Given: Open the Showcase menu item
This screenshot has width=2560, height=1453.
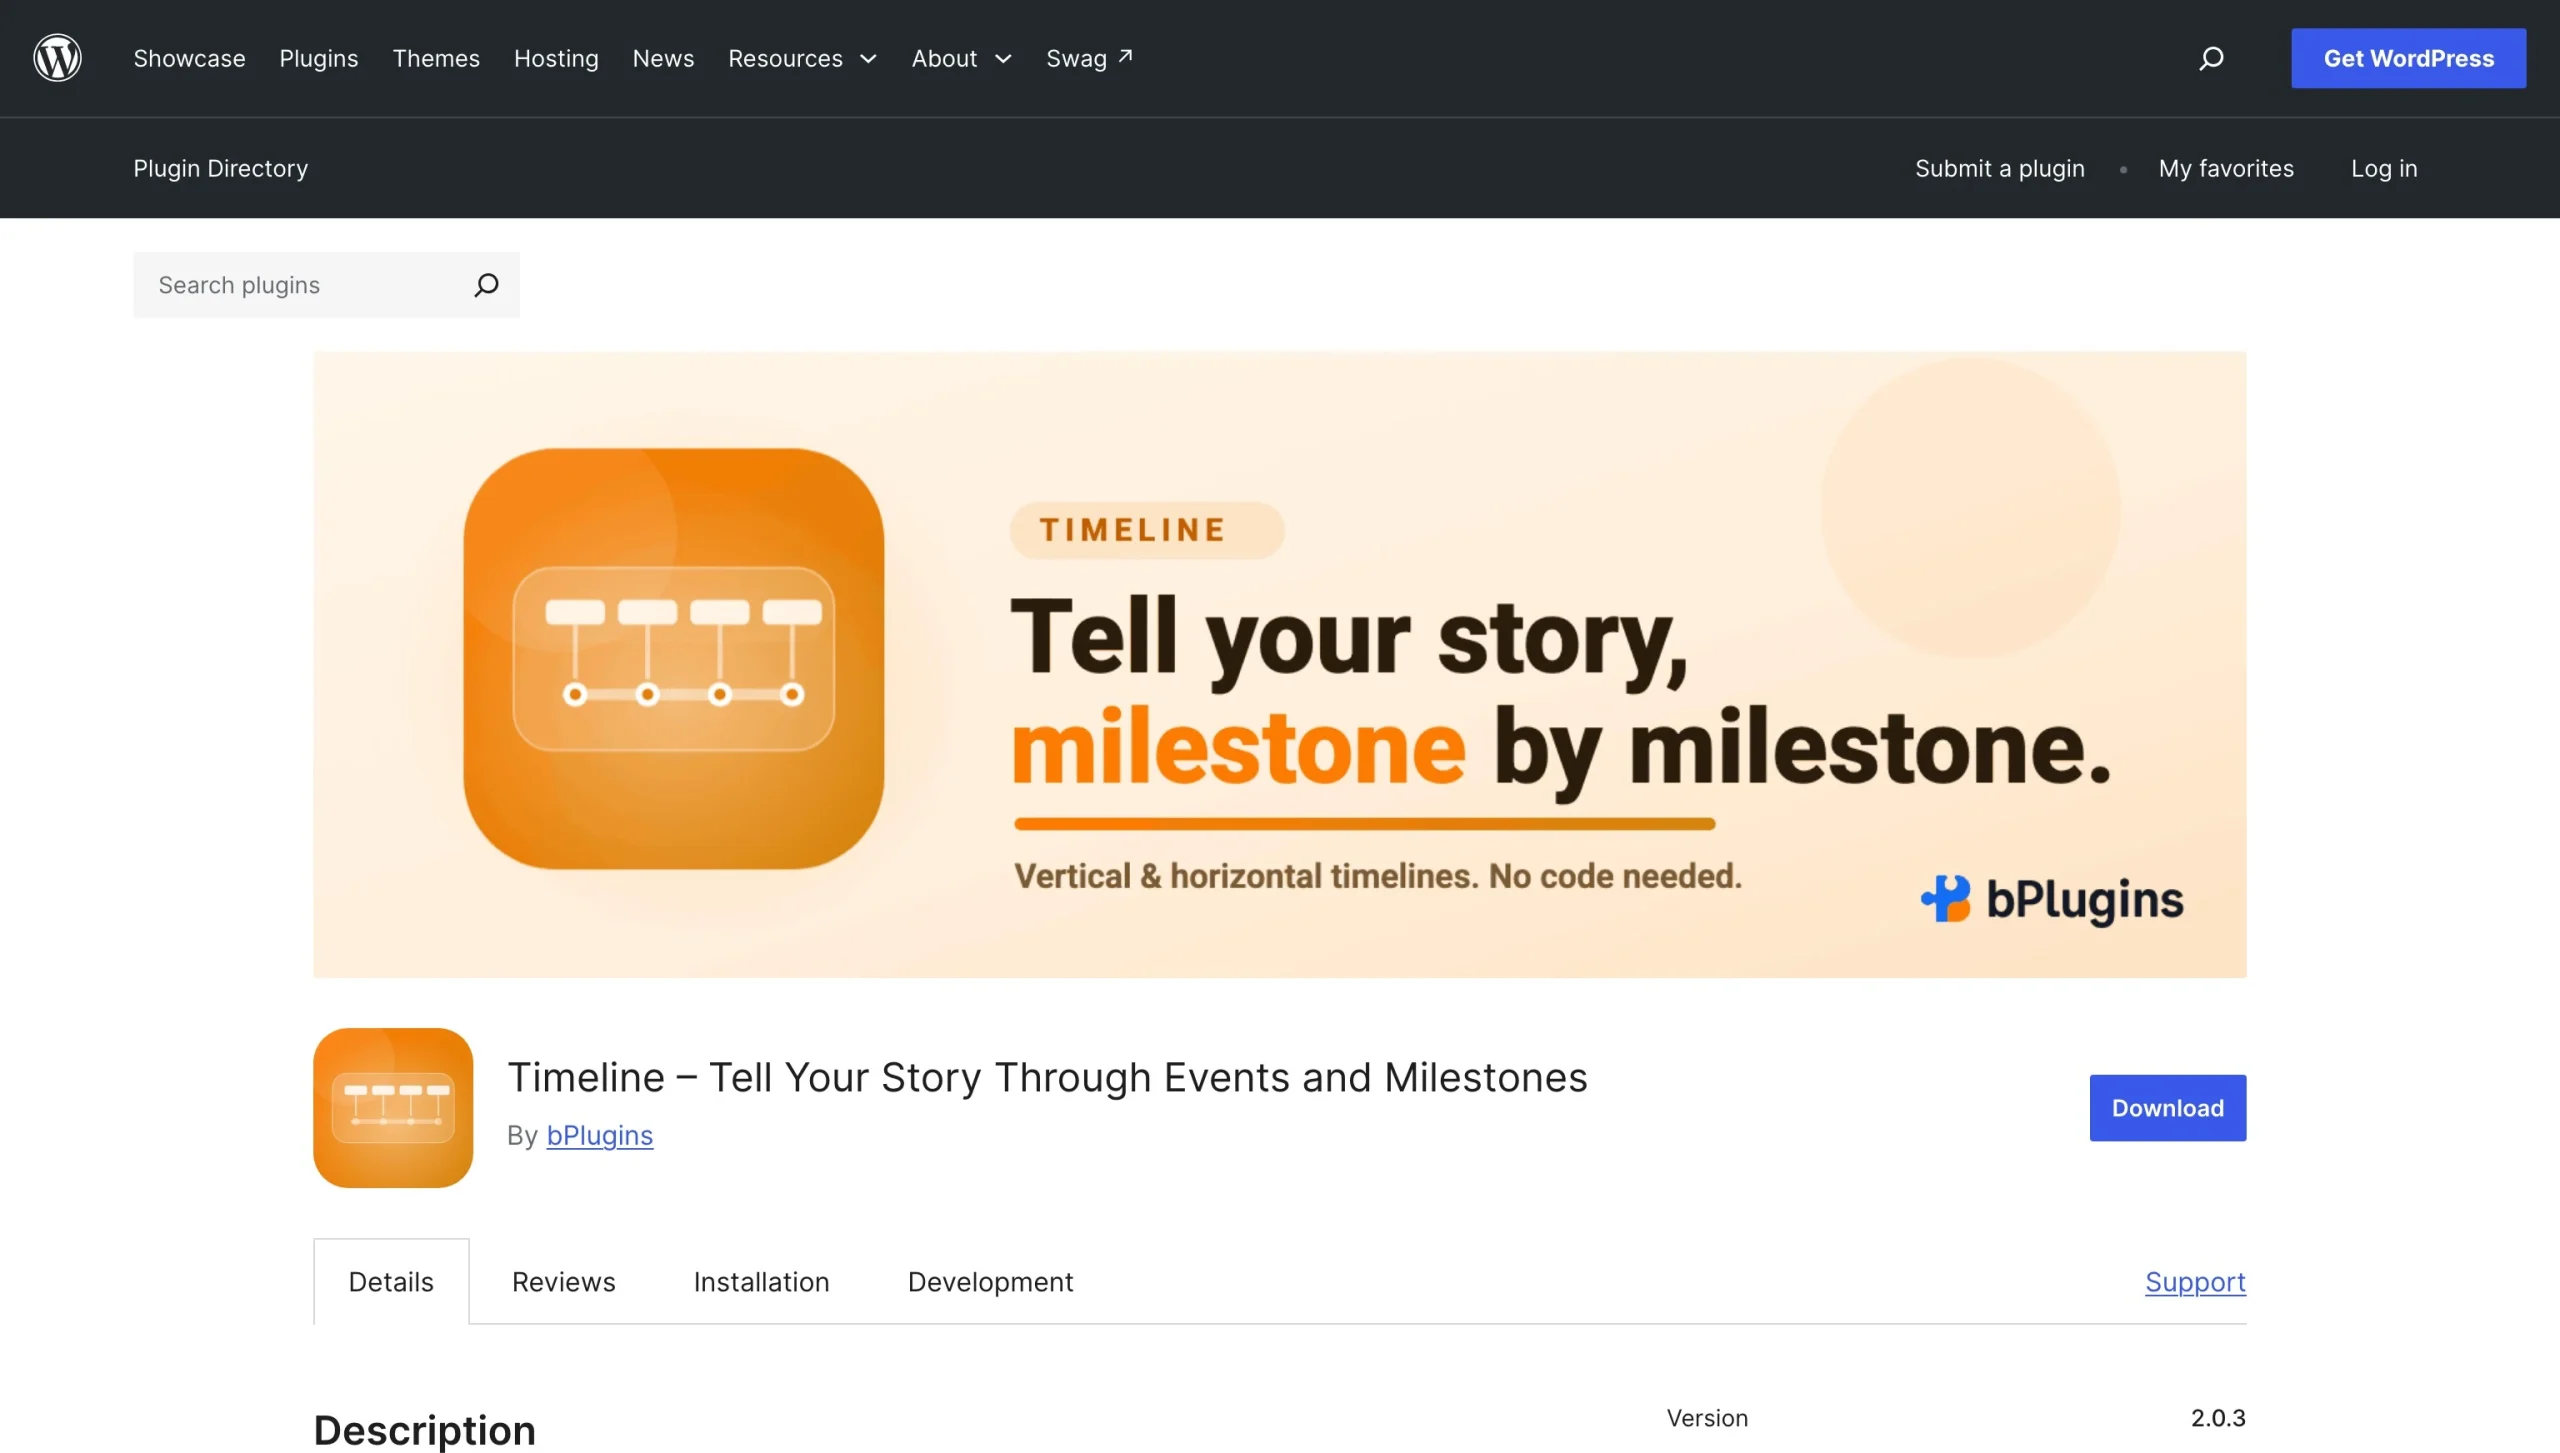Looking at the screenshot, I should click(x=189, y=58).
